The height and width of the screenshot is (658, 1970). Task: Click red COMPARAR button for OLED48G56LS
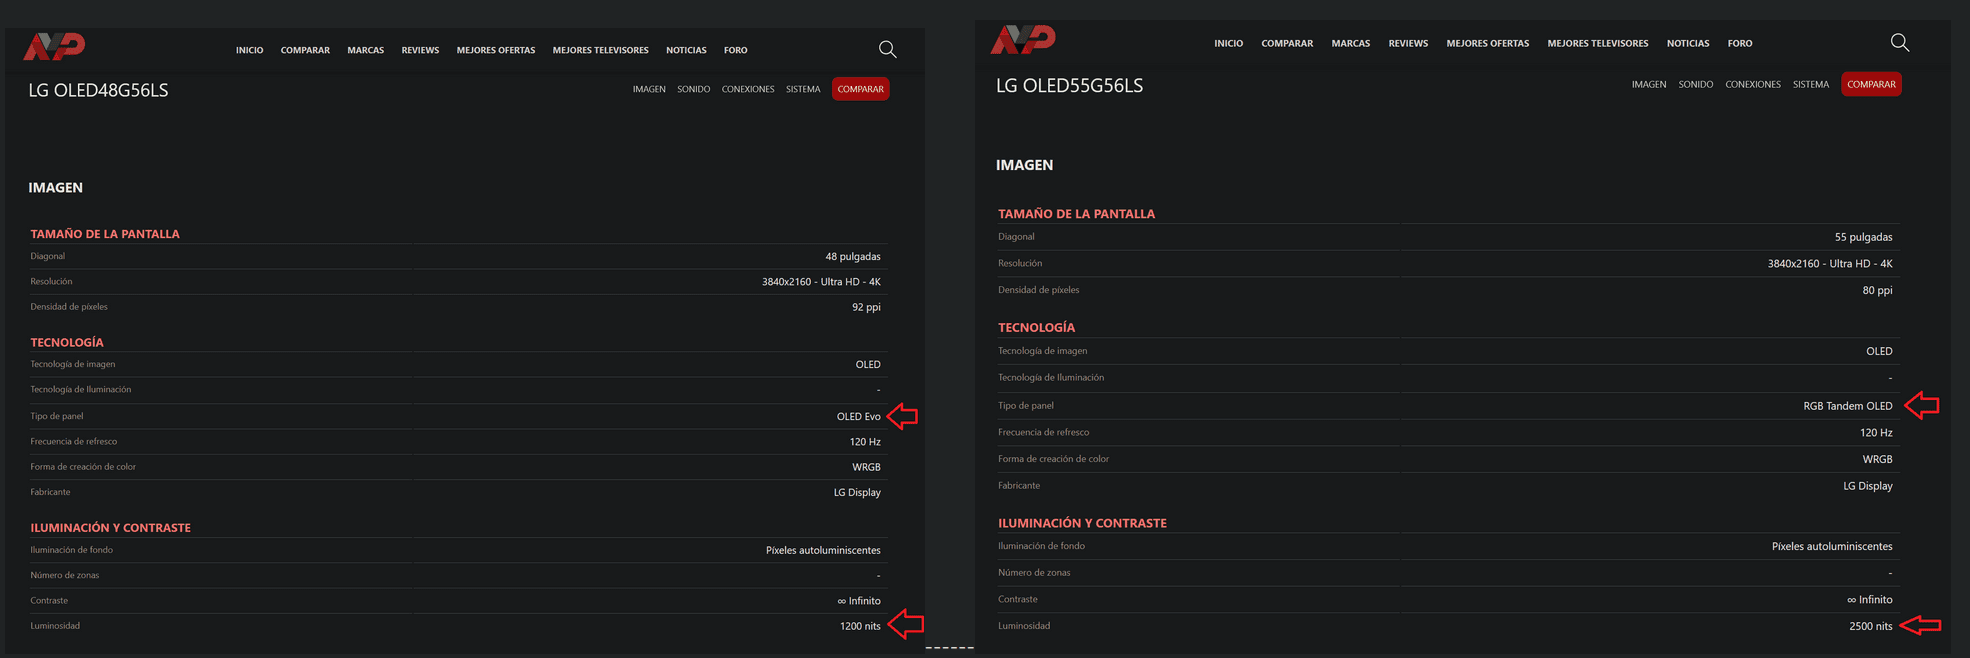pos(860,89)
